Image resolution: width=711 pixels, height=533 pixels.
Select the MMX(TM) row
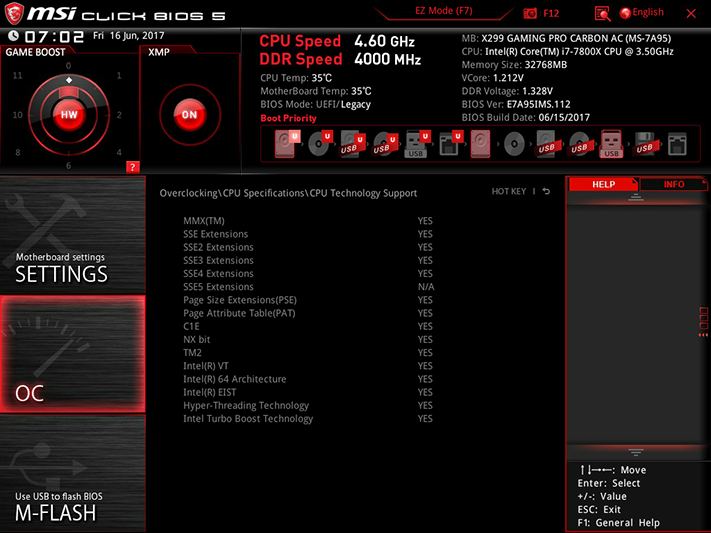308,221
